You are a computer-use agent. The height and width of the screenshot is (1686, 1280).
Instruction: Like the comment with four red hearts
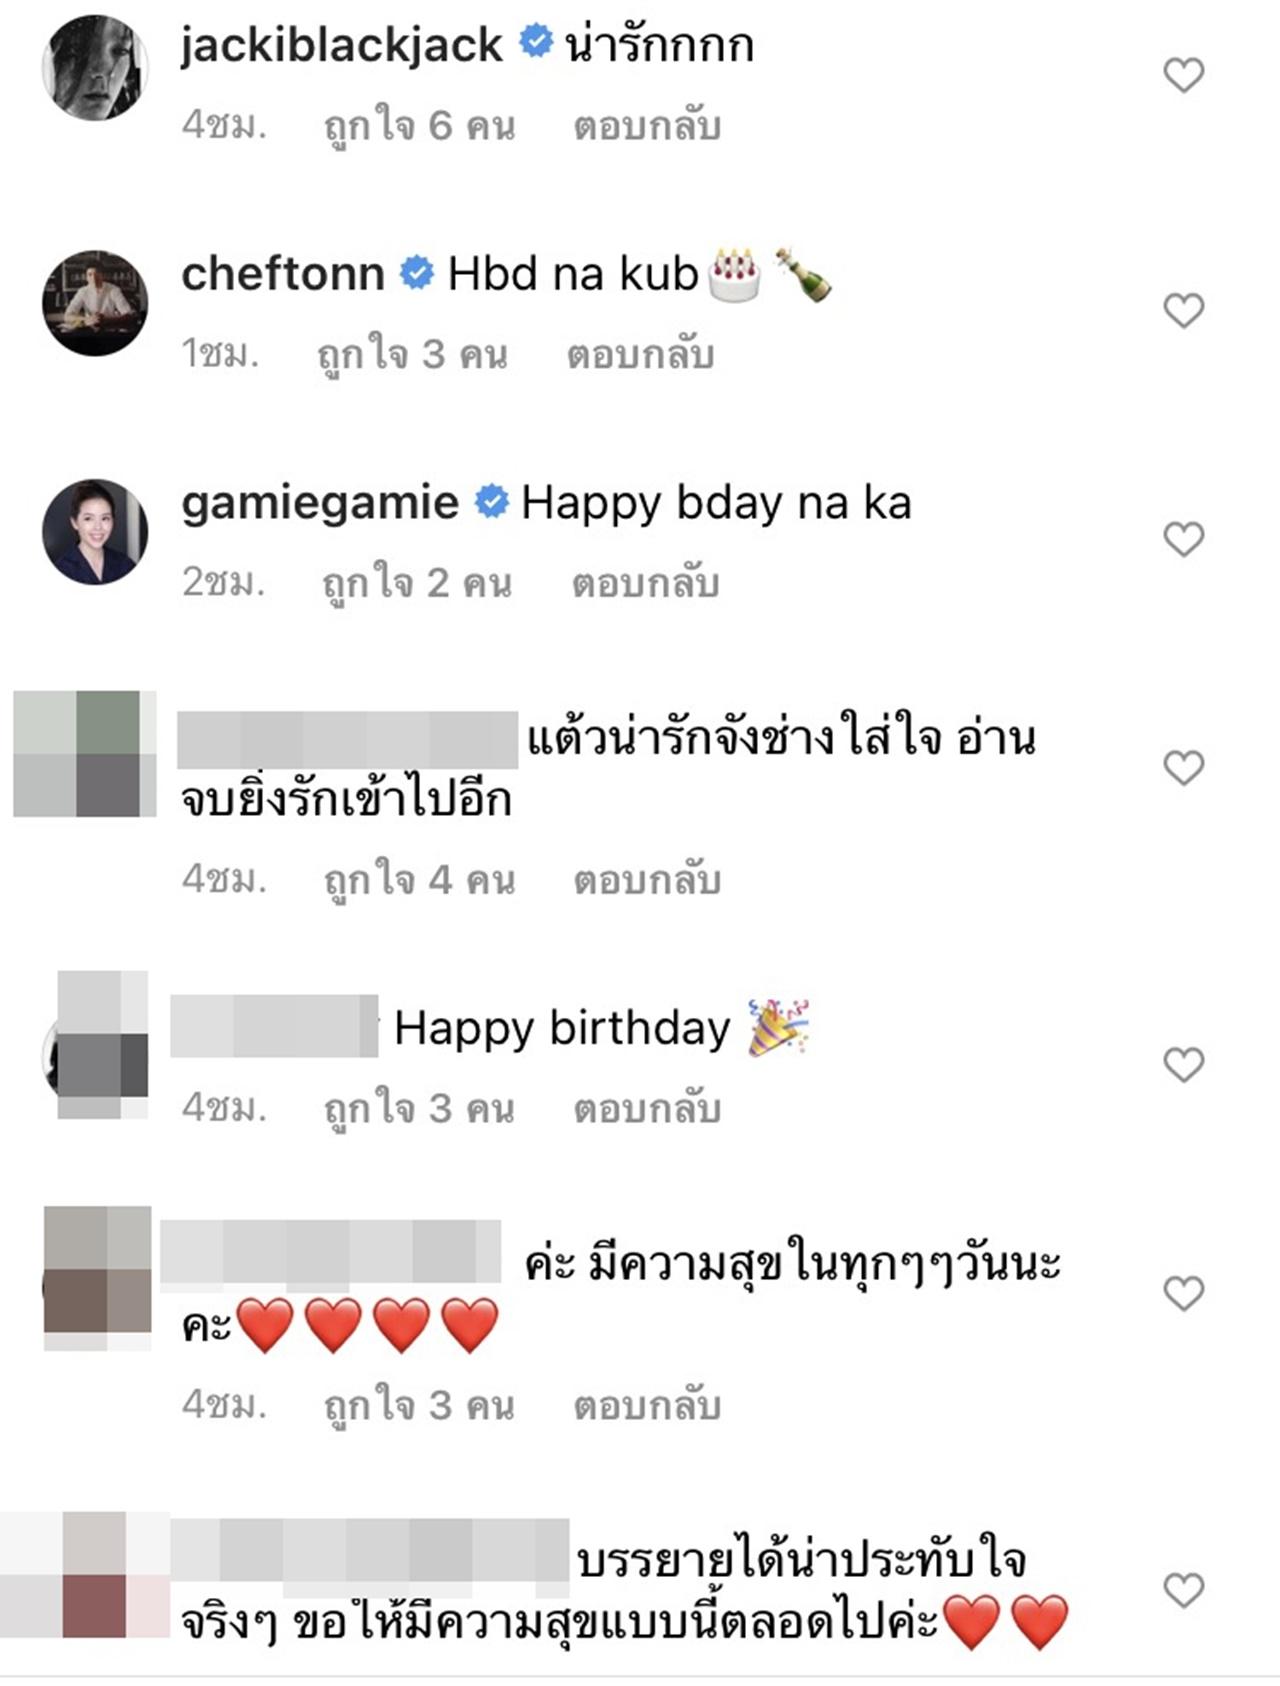[x=1184, y=1294]
